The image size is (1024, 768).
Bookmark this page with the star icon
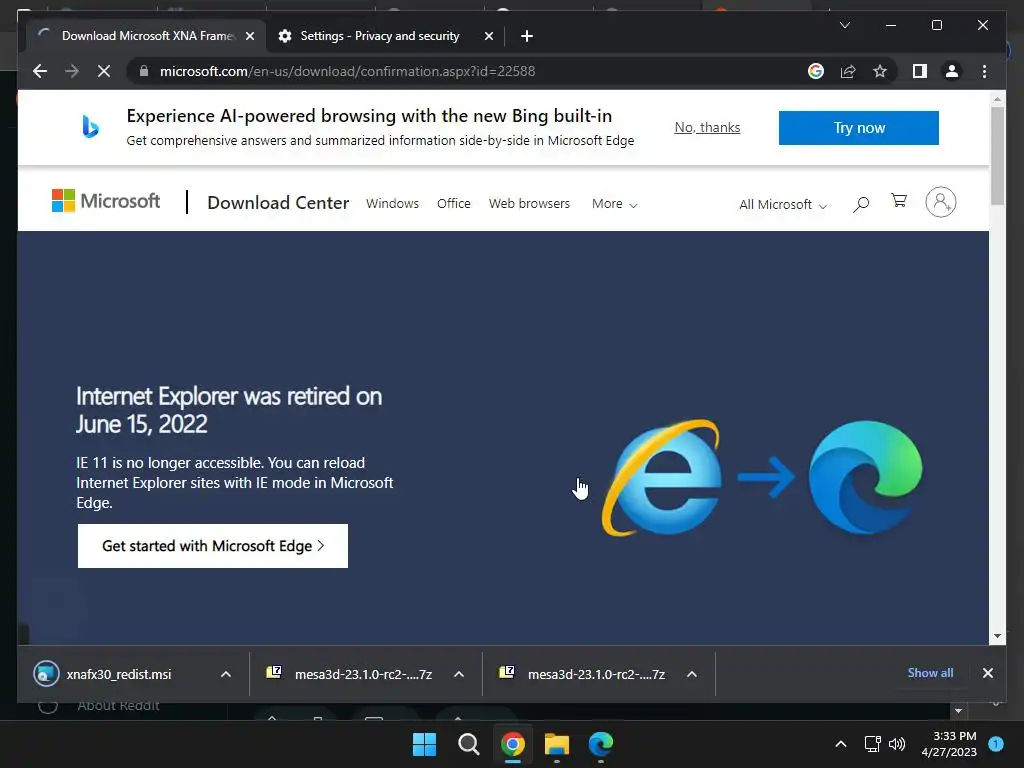tap(880, 71)
